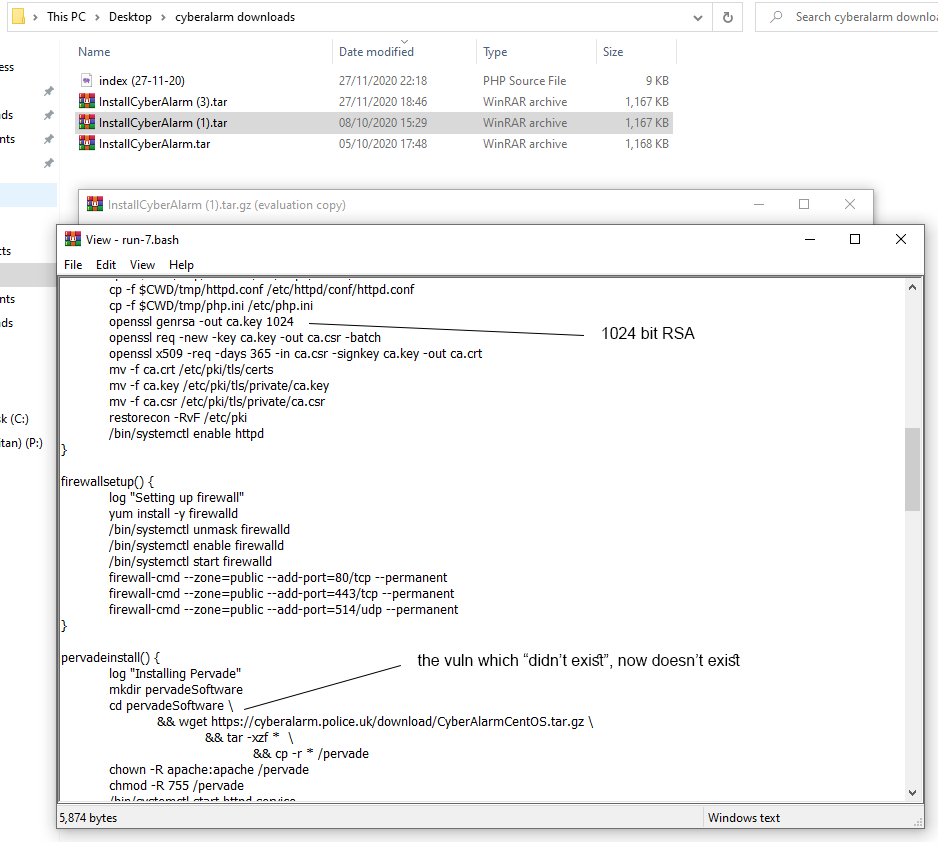938x842 pixels.
Task: Click the folder icon in the address bar
Action: coord(16,17)
